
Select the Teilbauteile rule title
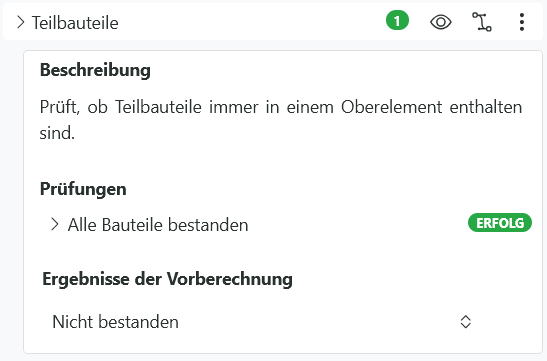tap(75, 23)
